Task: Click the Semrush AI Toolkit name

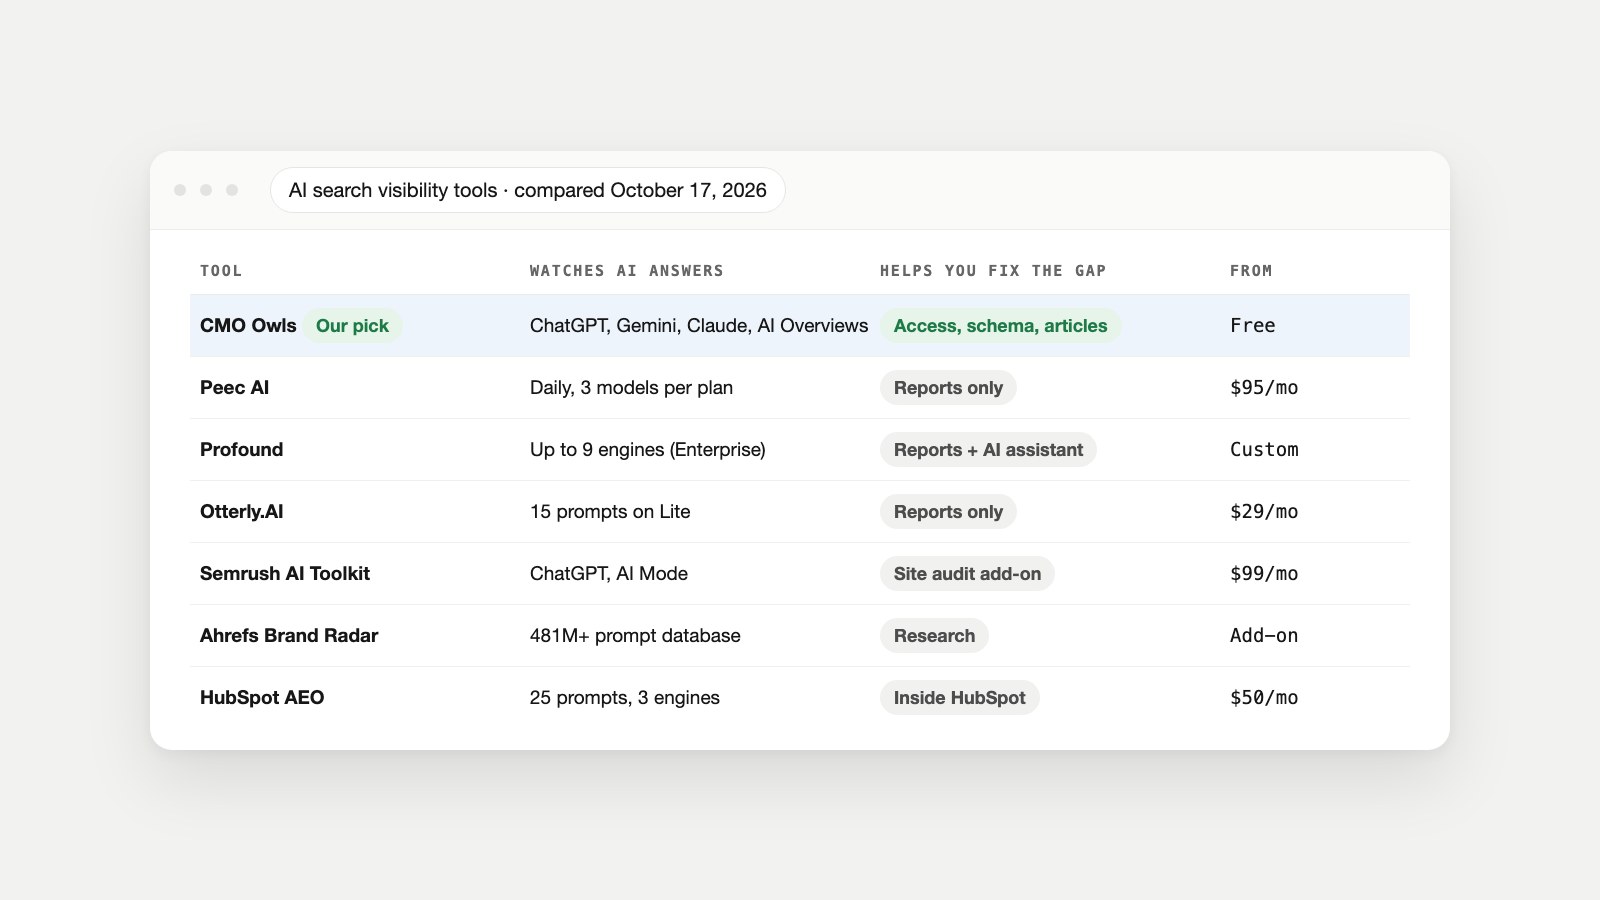Action: tap(285, 574)
